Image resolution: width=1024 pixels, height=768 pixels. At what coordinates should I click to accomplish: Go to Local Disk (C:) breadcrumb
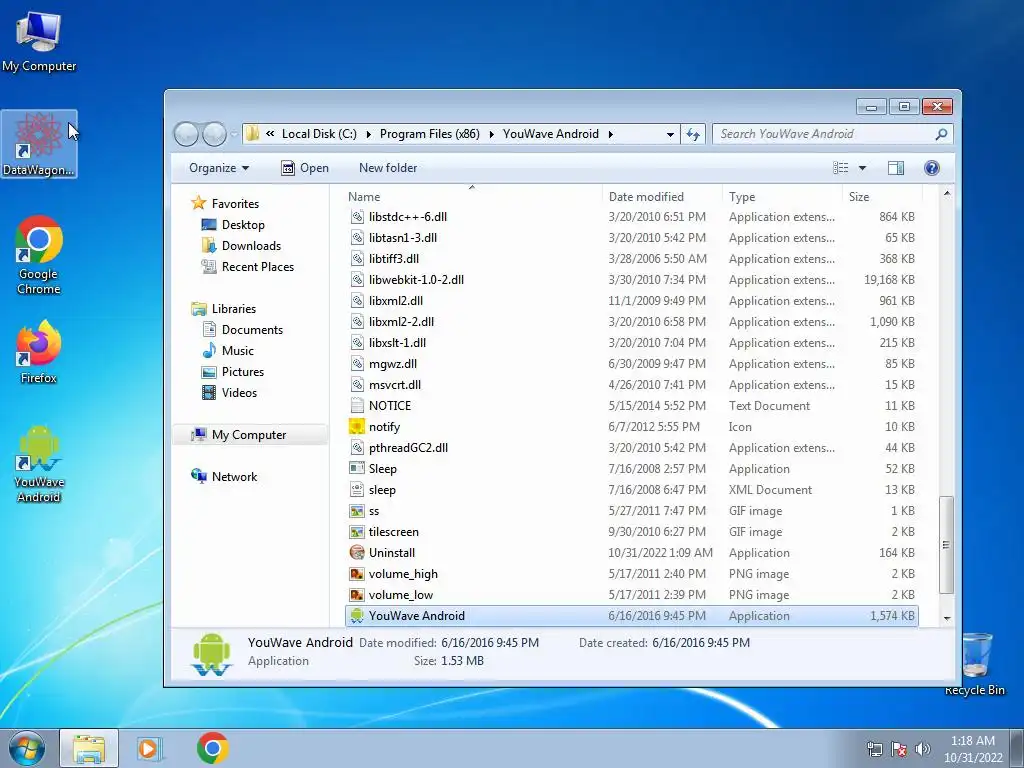(319, 134)
